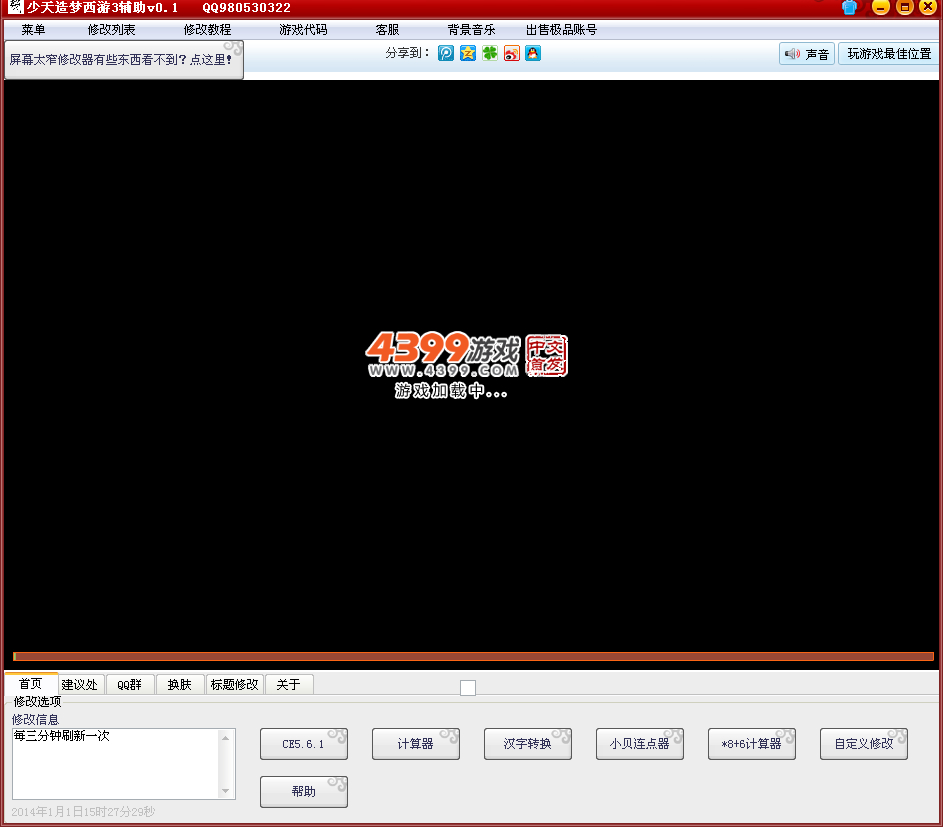943x827 pixels.
Task: Open the 修改教程 menu
Action: coord(207,29)
